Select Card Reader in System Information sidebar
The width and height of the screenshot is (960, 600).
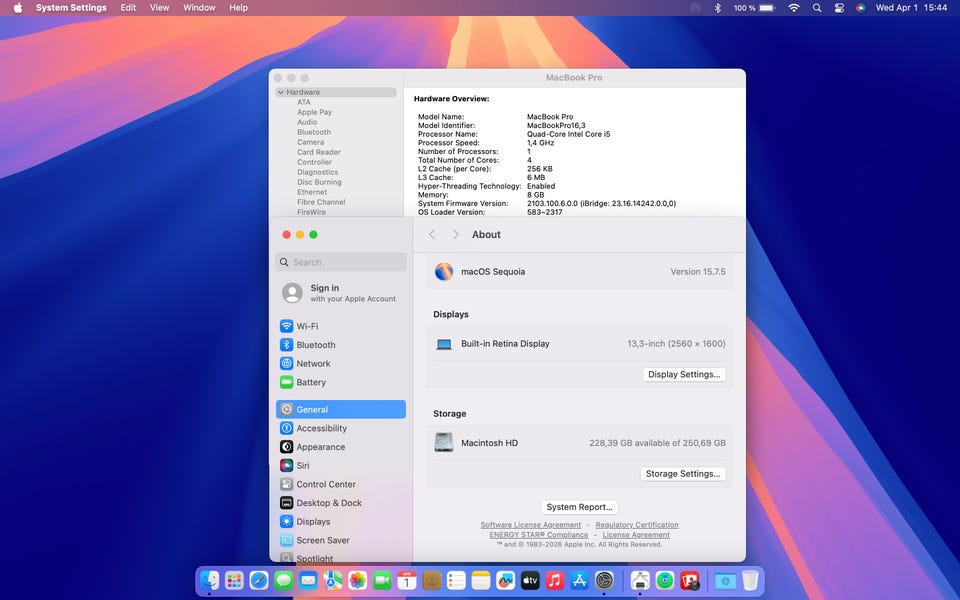pos(318,152)
